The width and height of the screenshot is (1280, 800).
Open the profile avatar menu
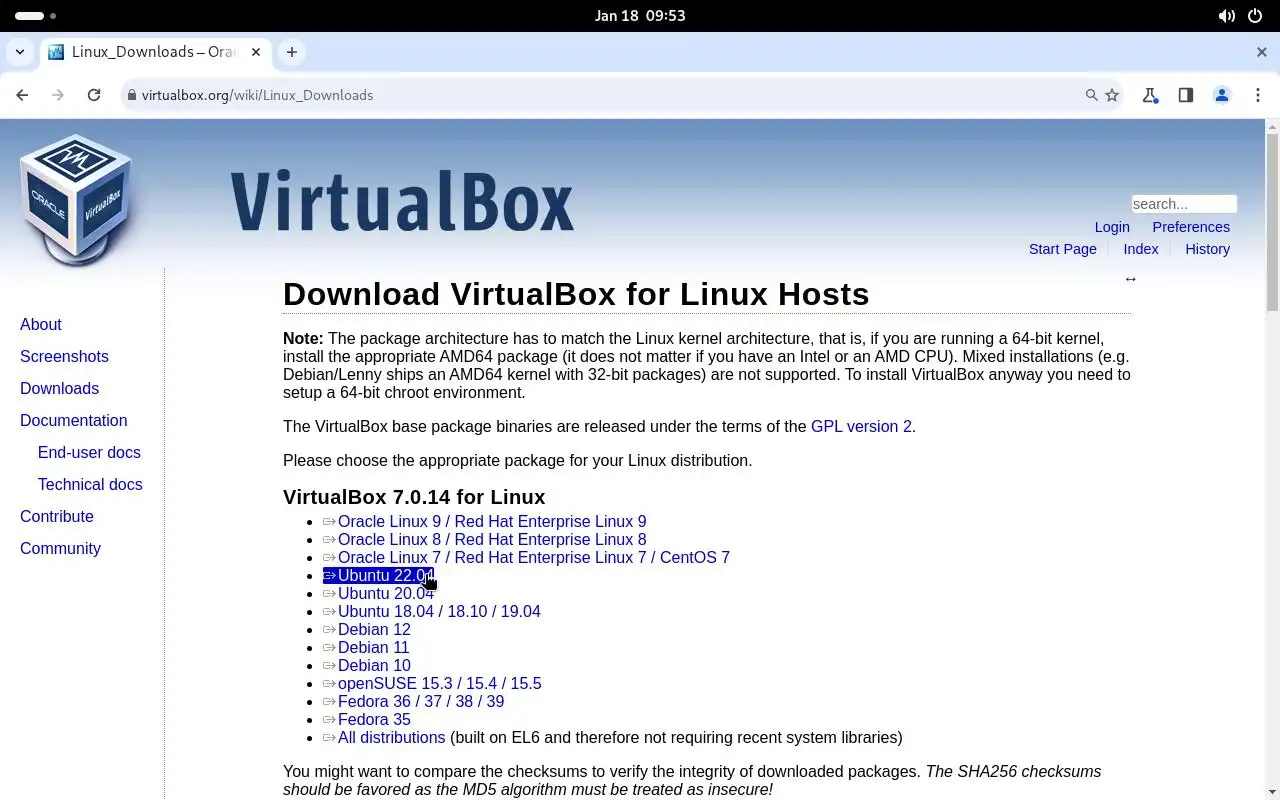pyautogui.click(x=1222, y=95)
